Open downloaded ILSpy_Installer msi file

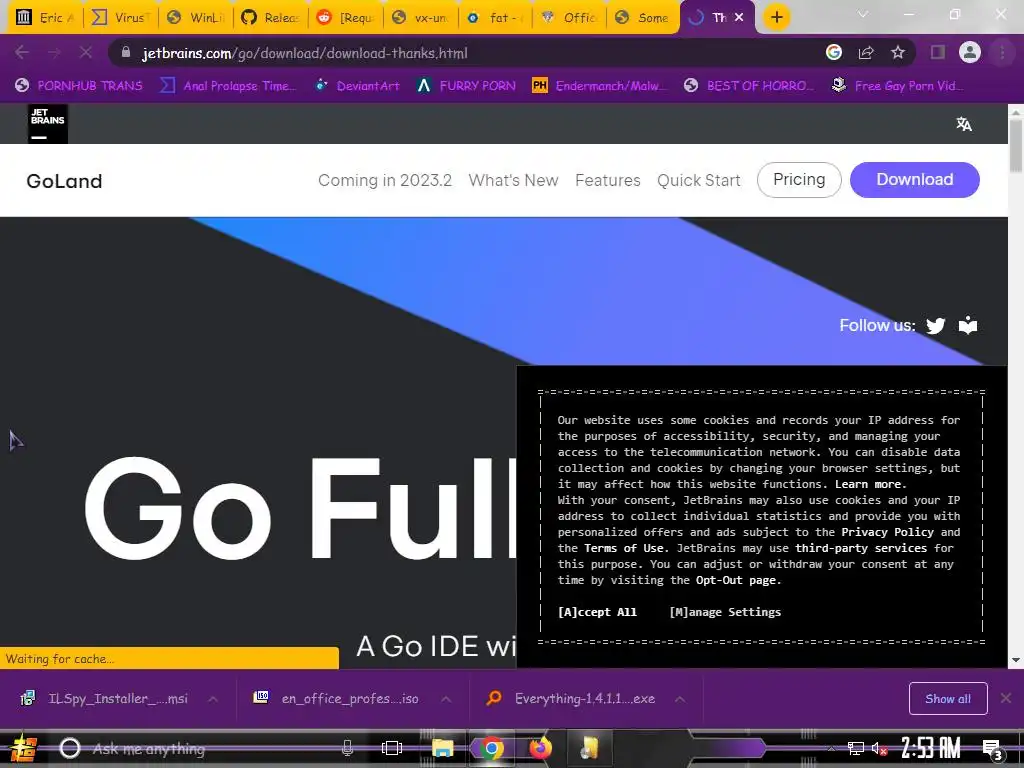[x=106, y=699]
